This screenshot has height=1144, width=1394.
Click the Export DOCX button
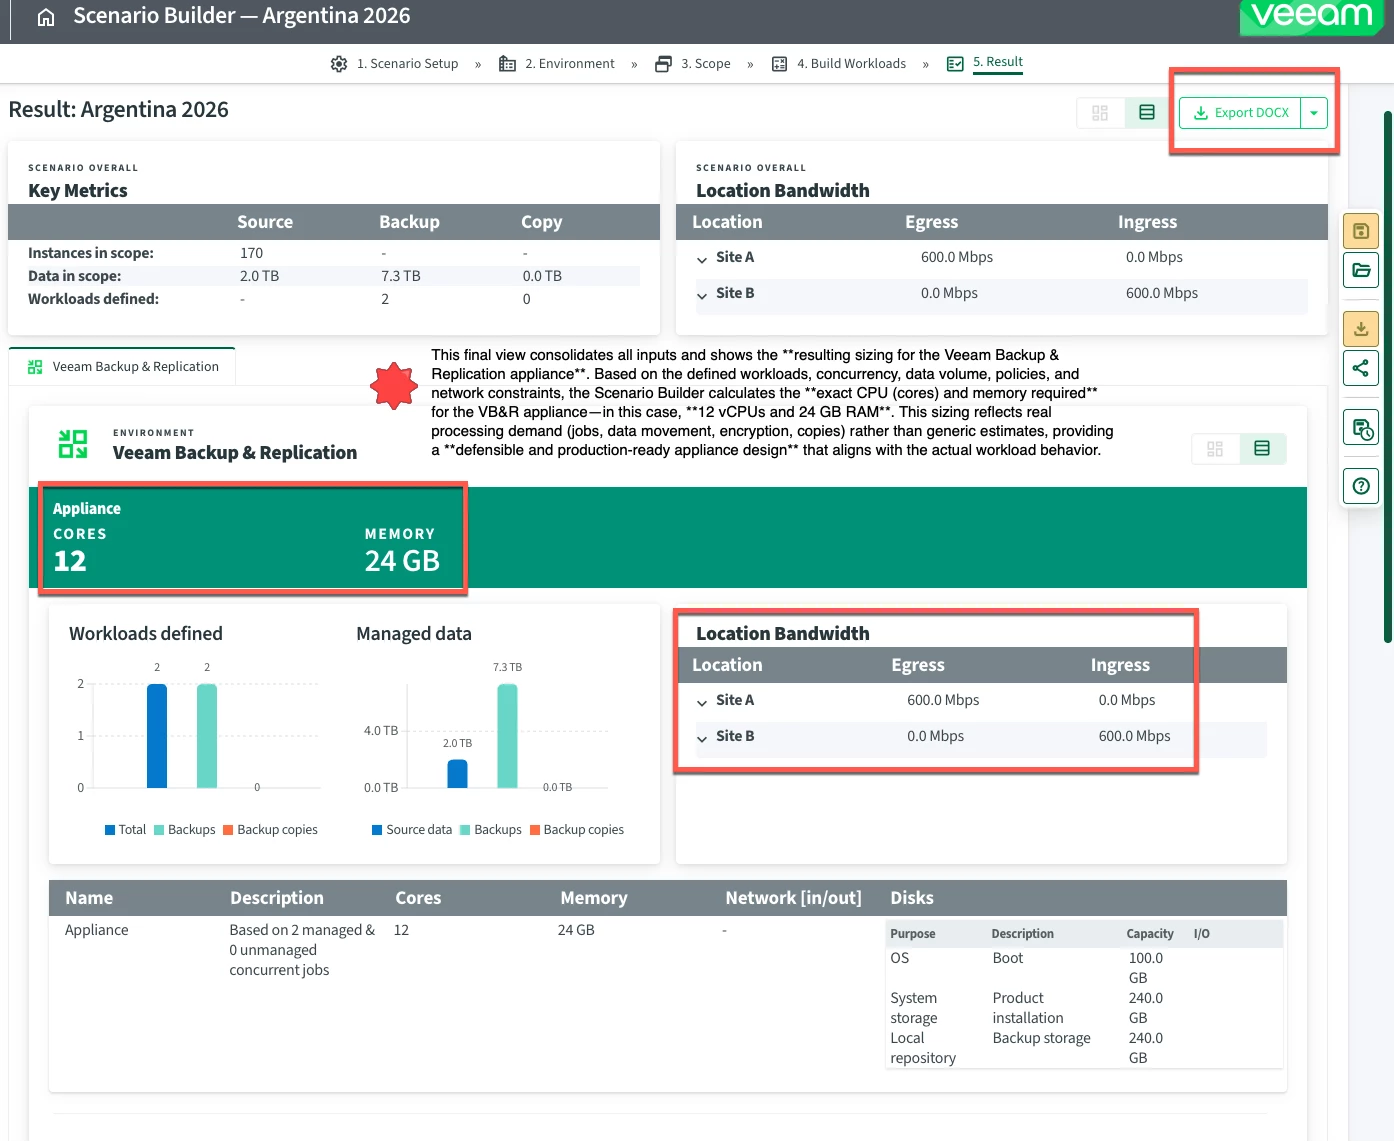pos(1240,113)
